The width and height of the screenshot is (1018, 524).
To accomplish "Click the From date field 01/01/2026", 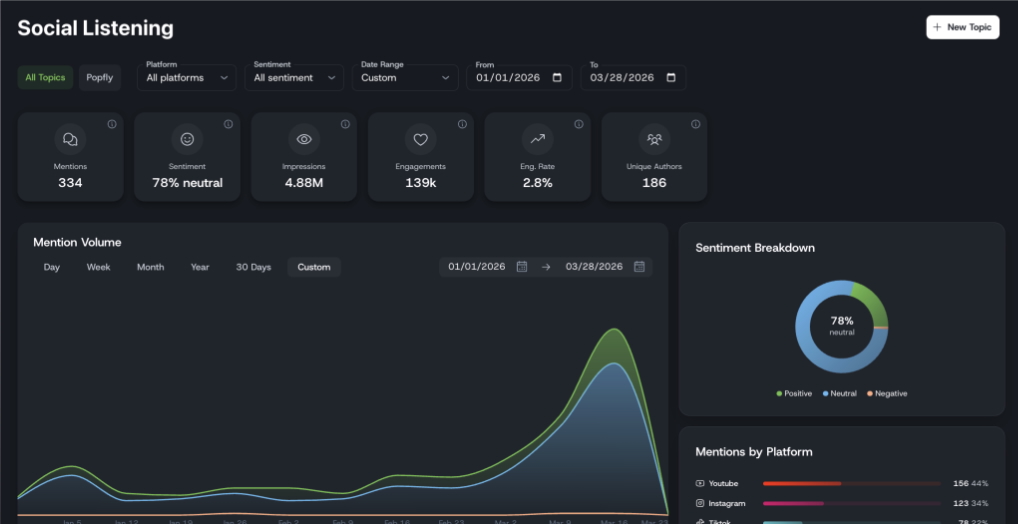I will coord(519,77).
